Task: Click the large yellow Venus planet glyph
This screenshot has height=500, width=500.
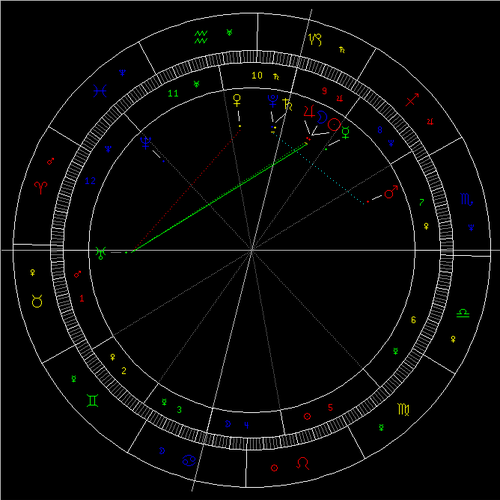Action: (237, 100)
